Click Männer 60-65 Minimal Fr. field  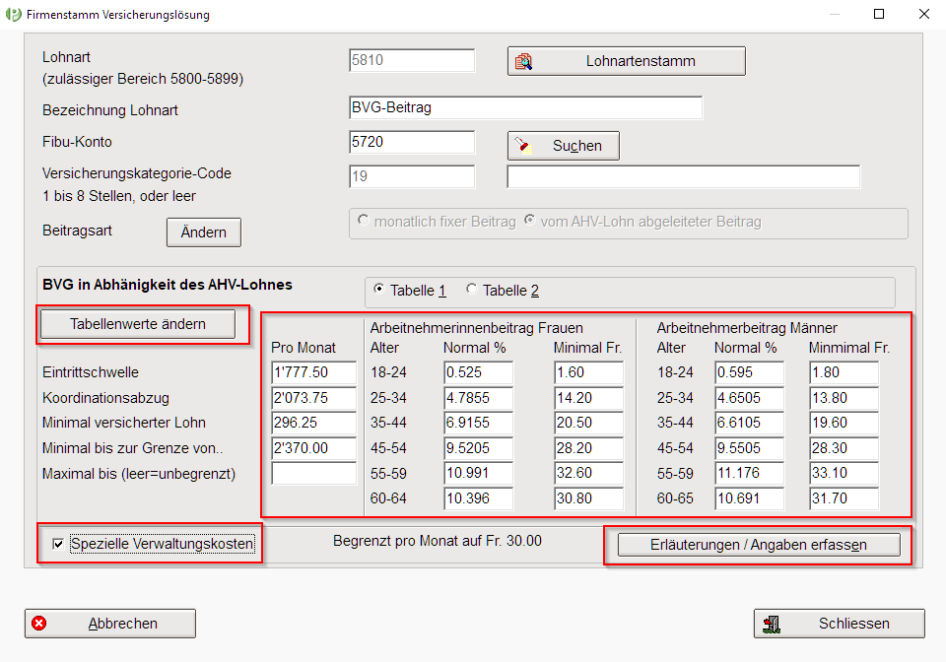pos(843,498)
